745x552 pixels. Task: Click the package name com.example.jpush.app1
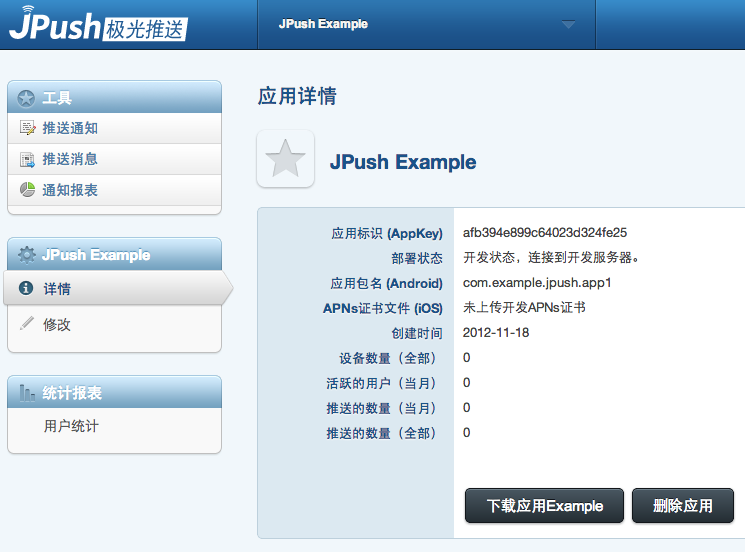pos(537,283)
